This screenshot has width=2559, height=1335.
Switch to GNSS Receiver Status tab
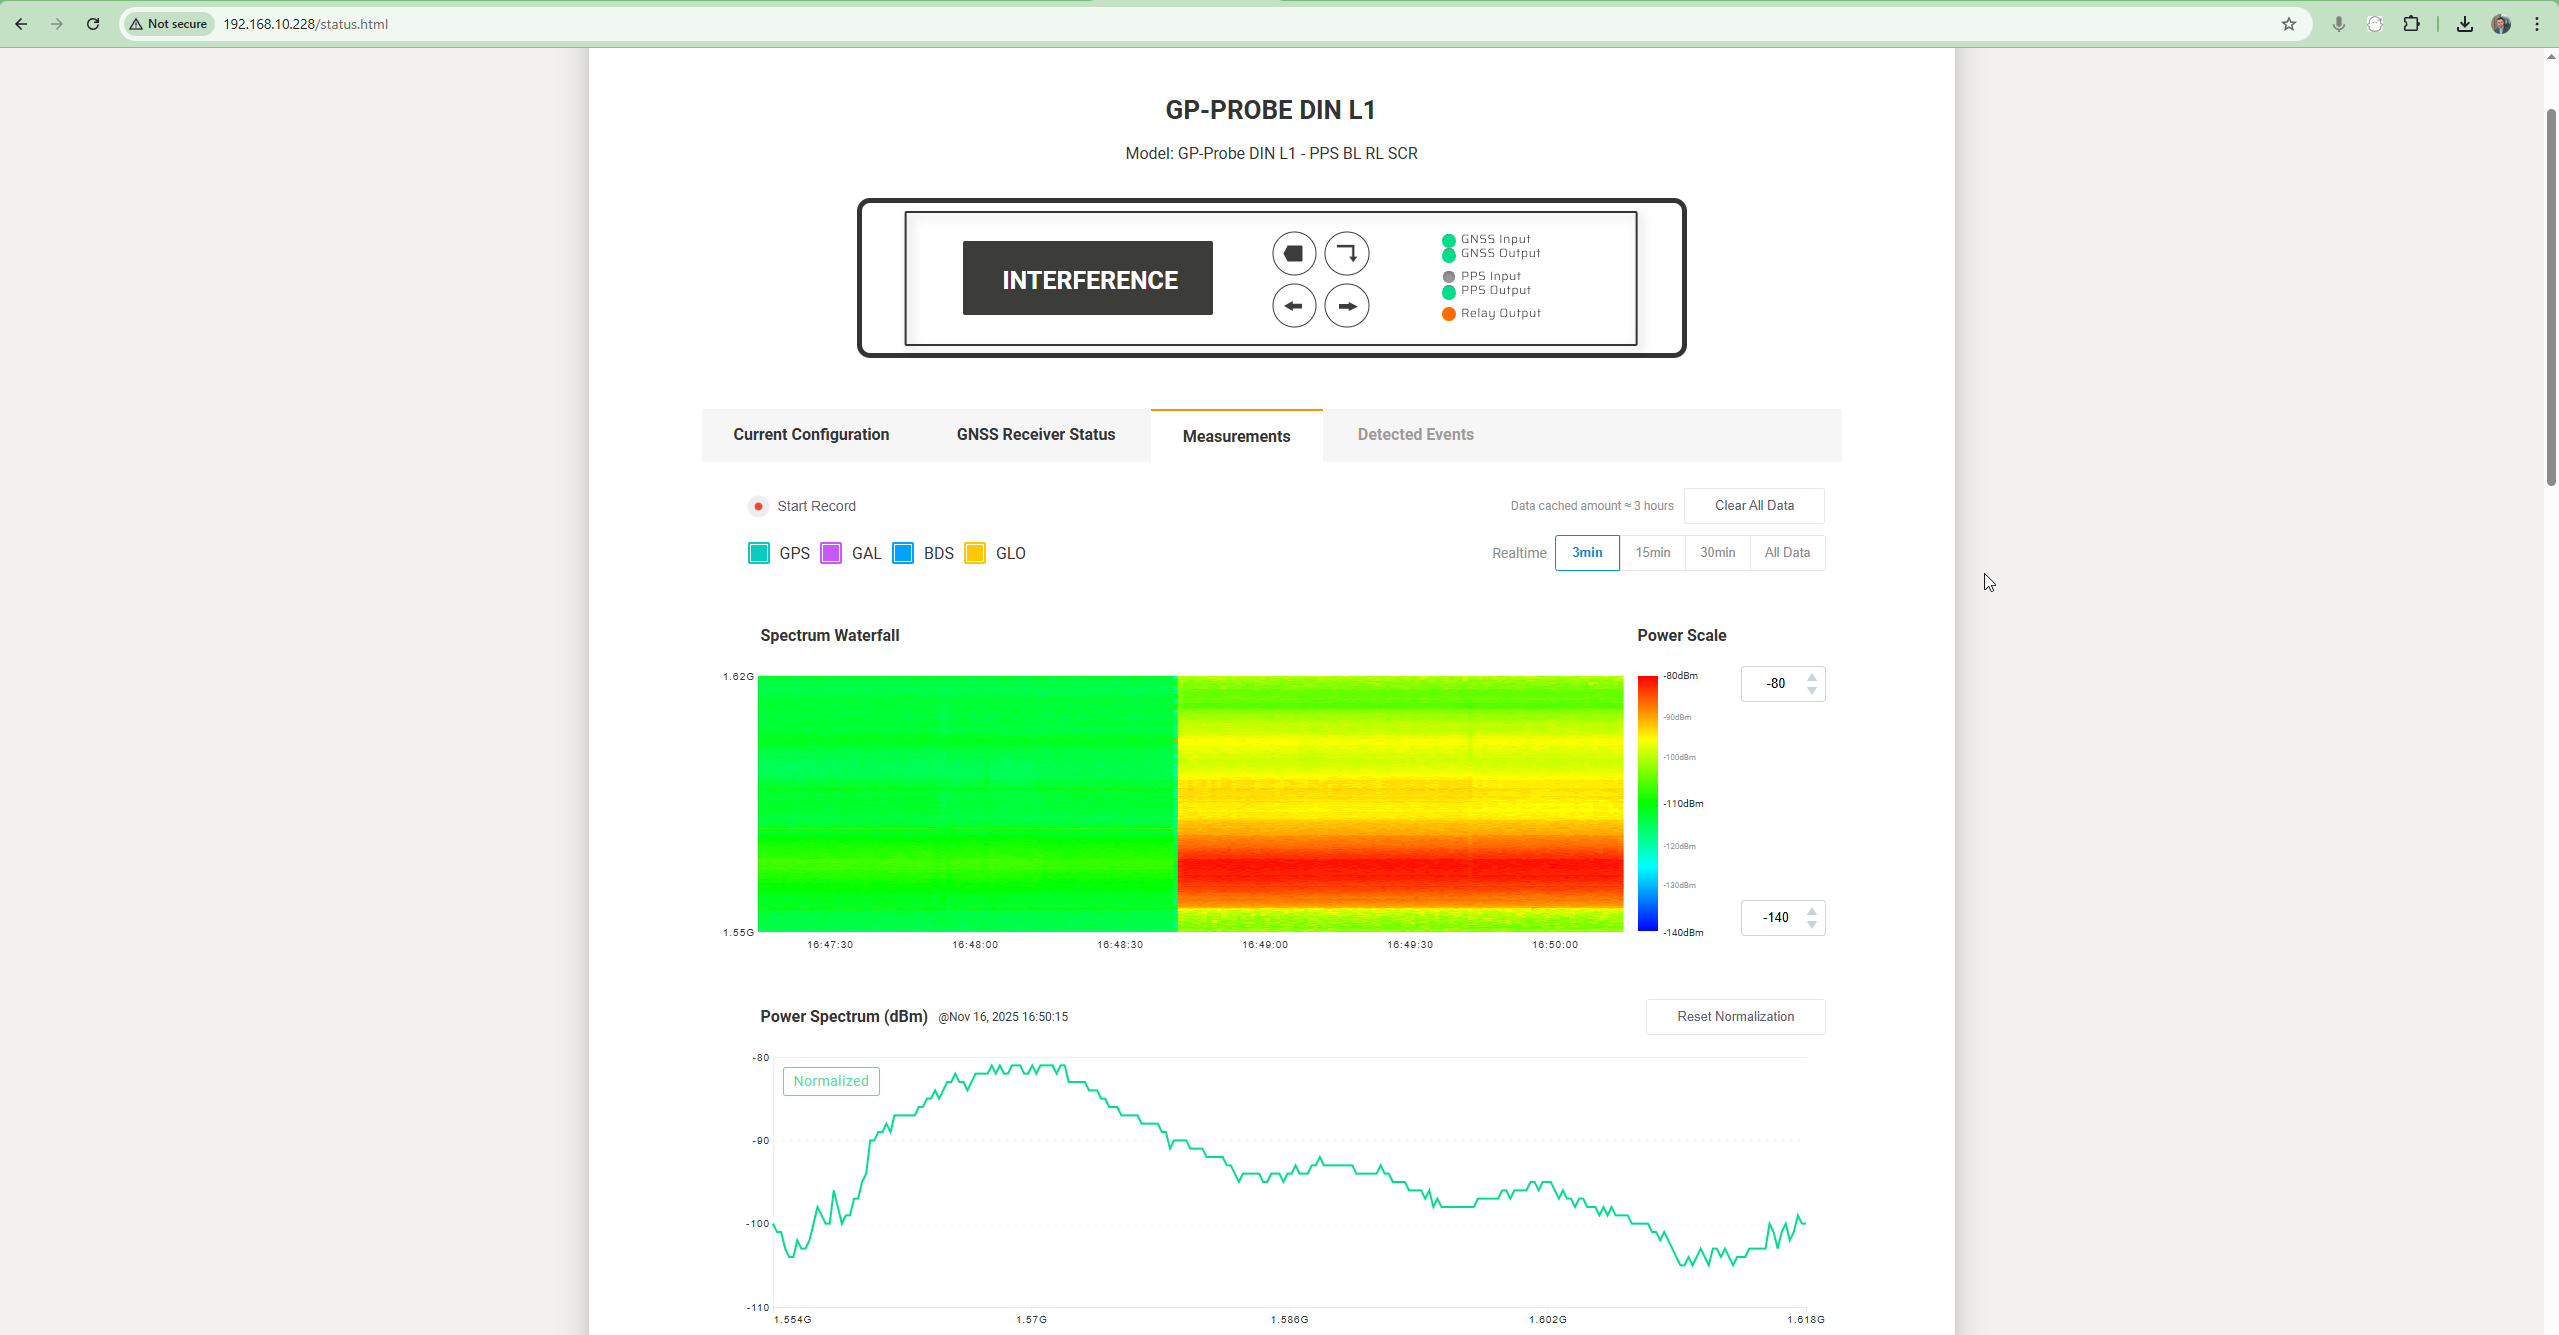click(1035, 434)
